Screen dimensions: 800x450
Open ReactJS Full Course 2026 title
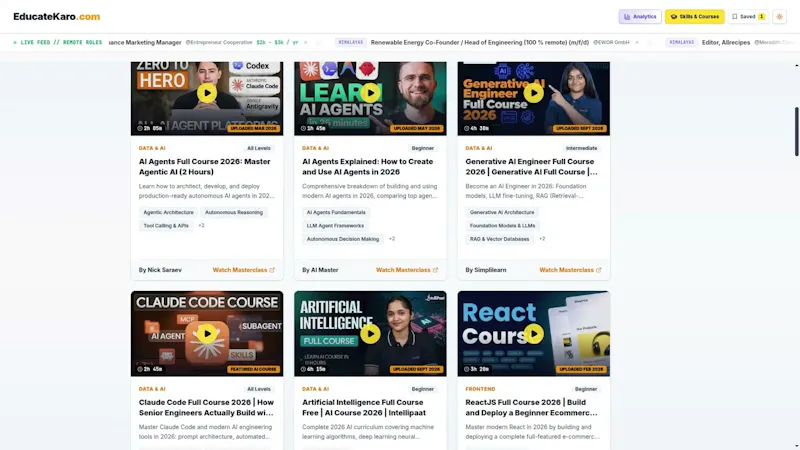point(531,408)
